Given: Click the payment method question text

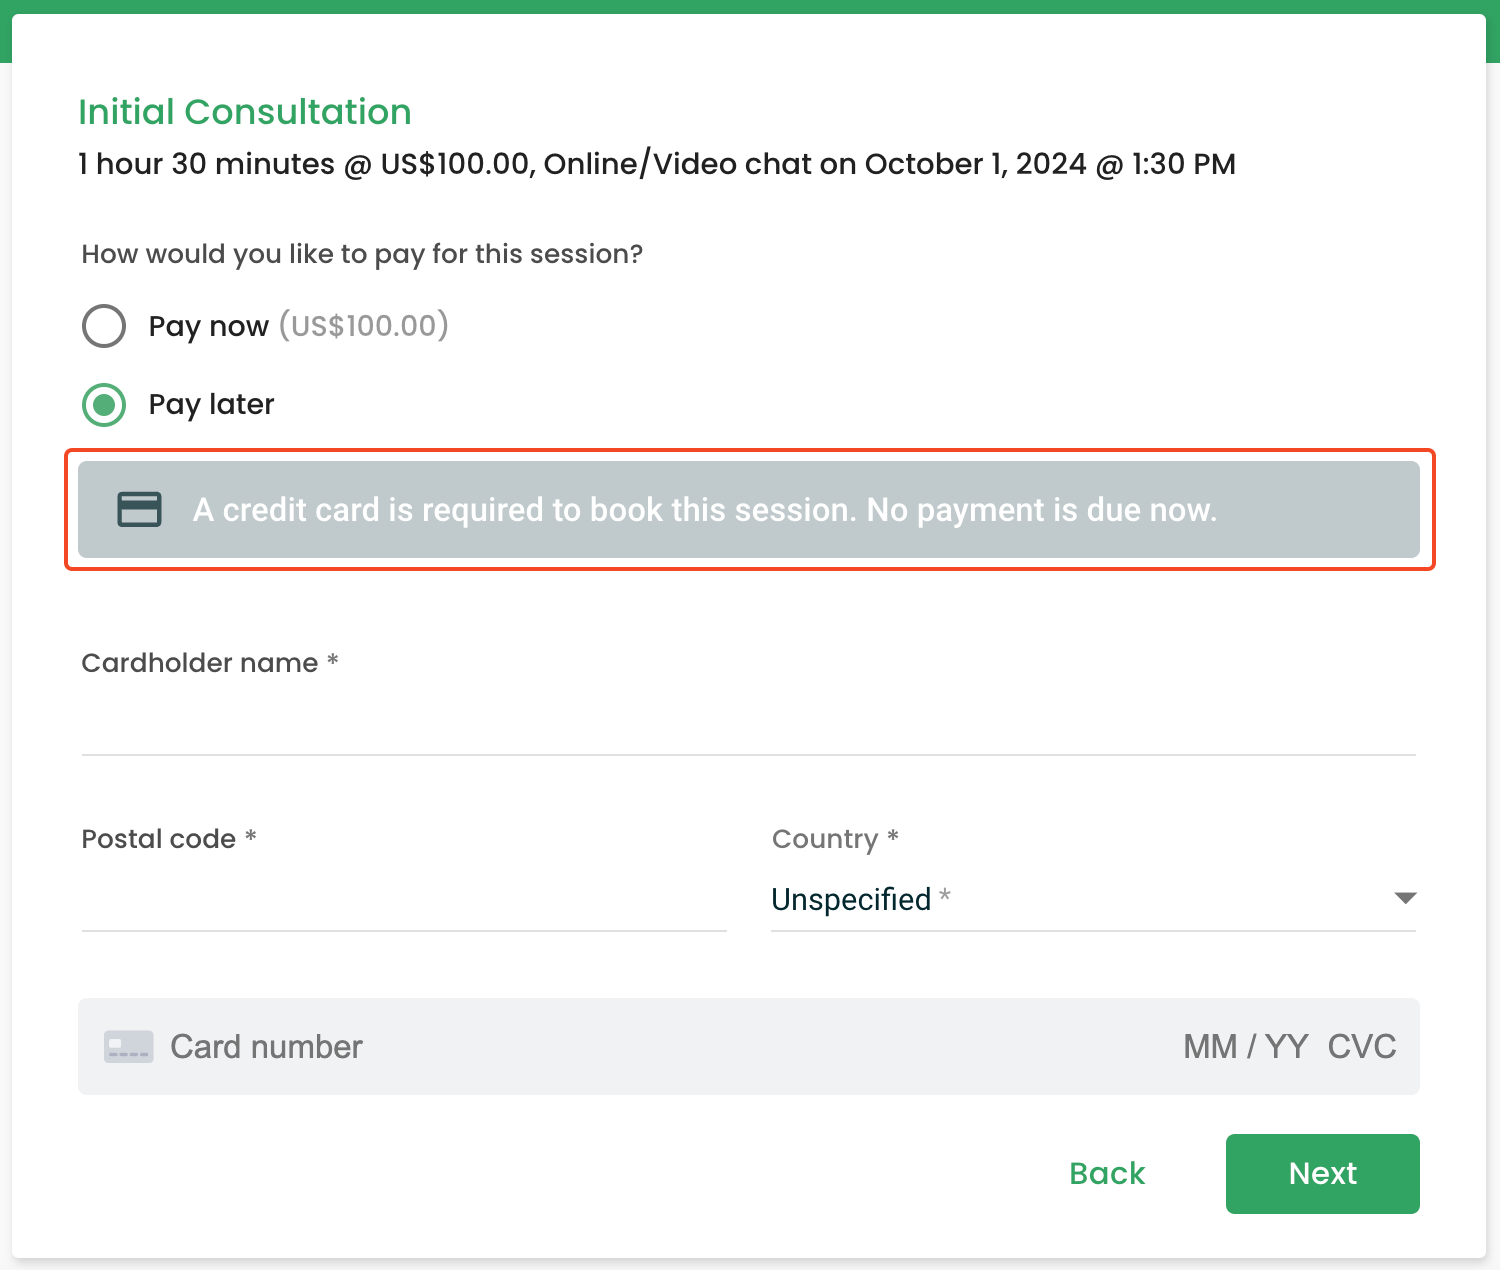Looking at the screenshot, I should tap(362, 254).
